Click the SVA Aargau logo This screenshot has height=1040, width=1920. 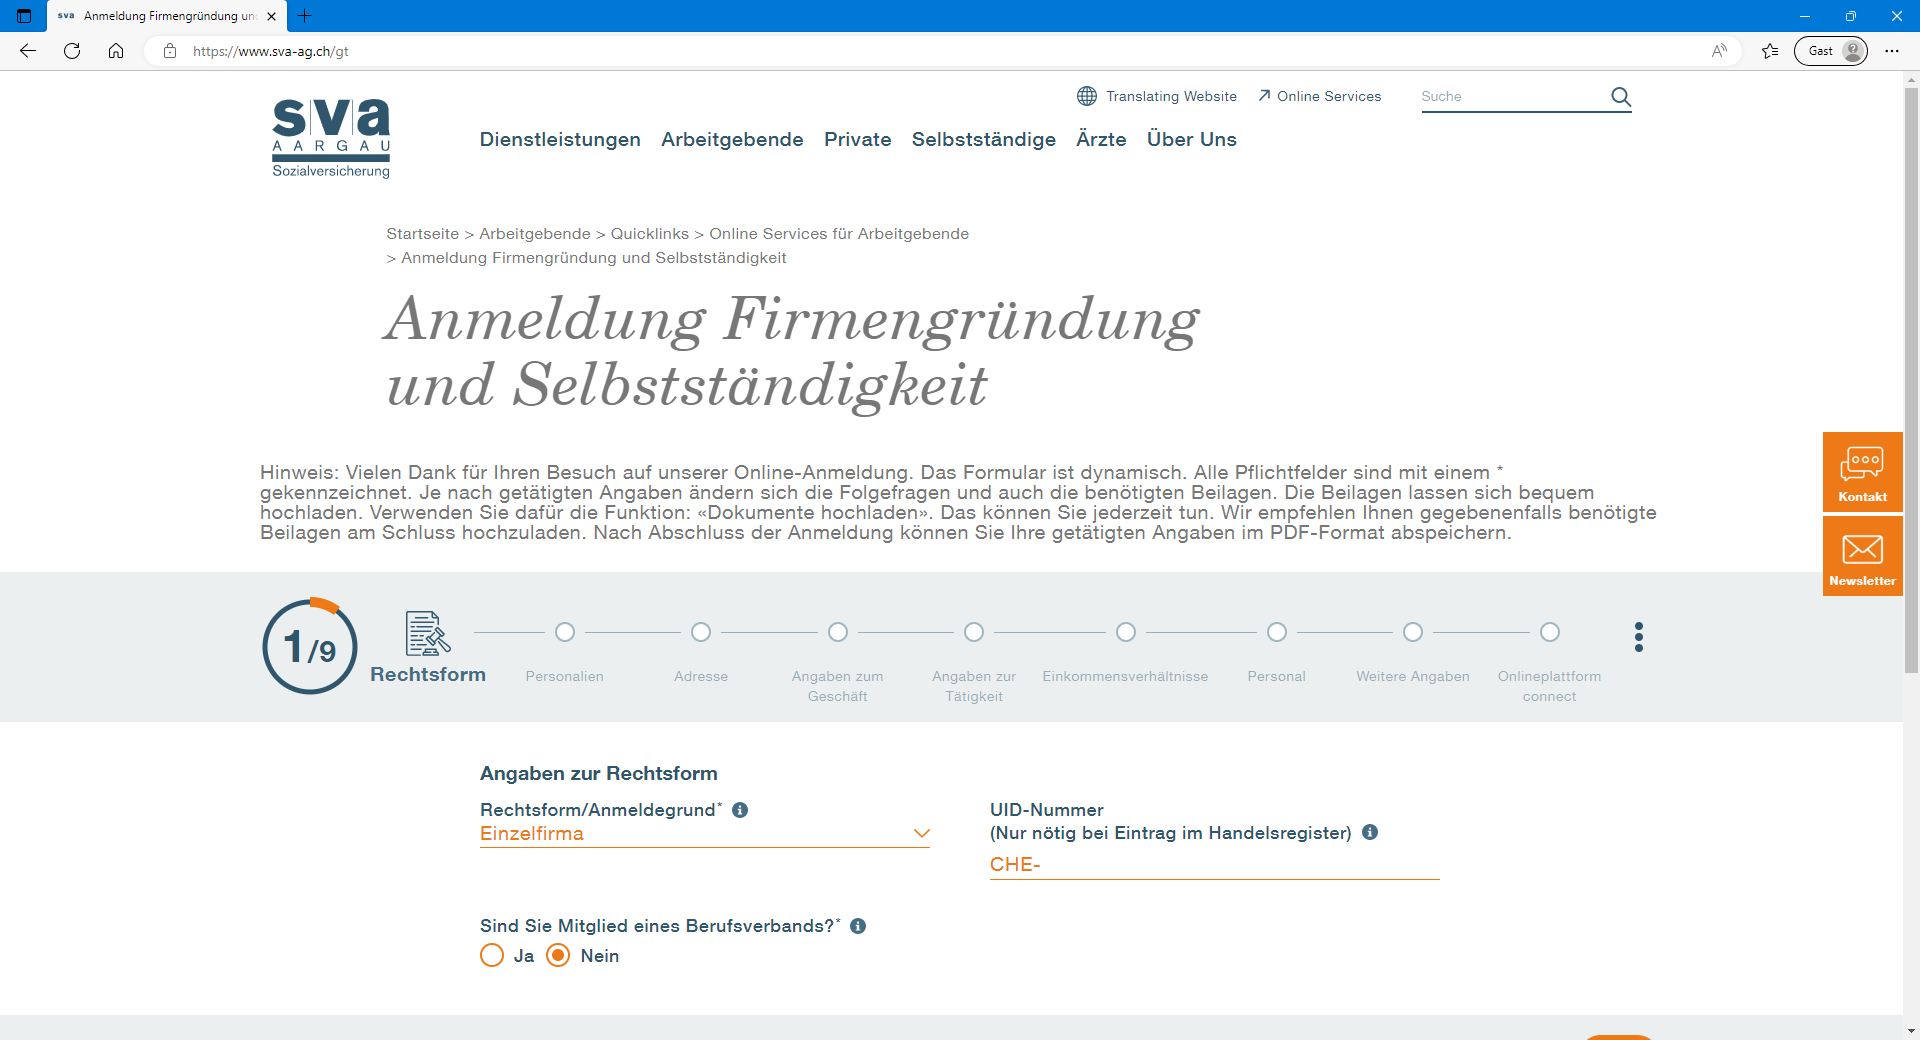(x=331, y=138)
